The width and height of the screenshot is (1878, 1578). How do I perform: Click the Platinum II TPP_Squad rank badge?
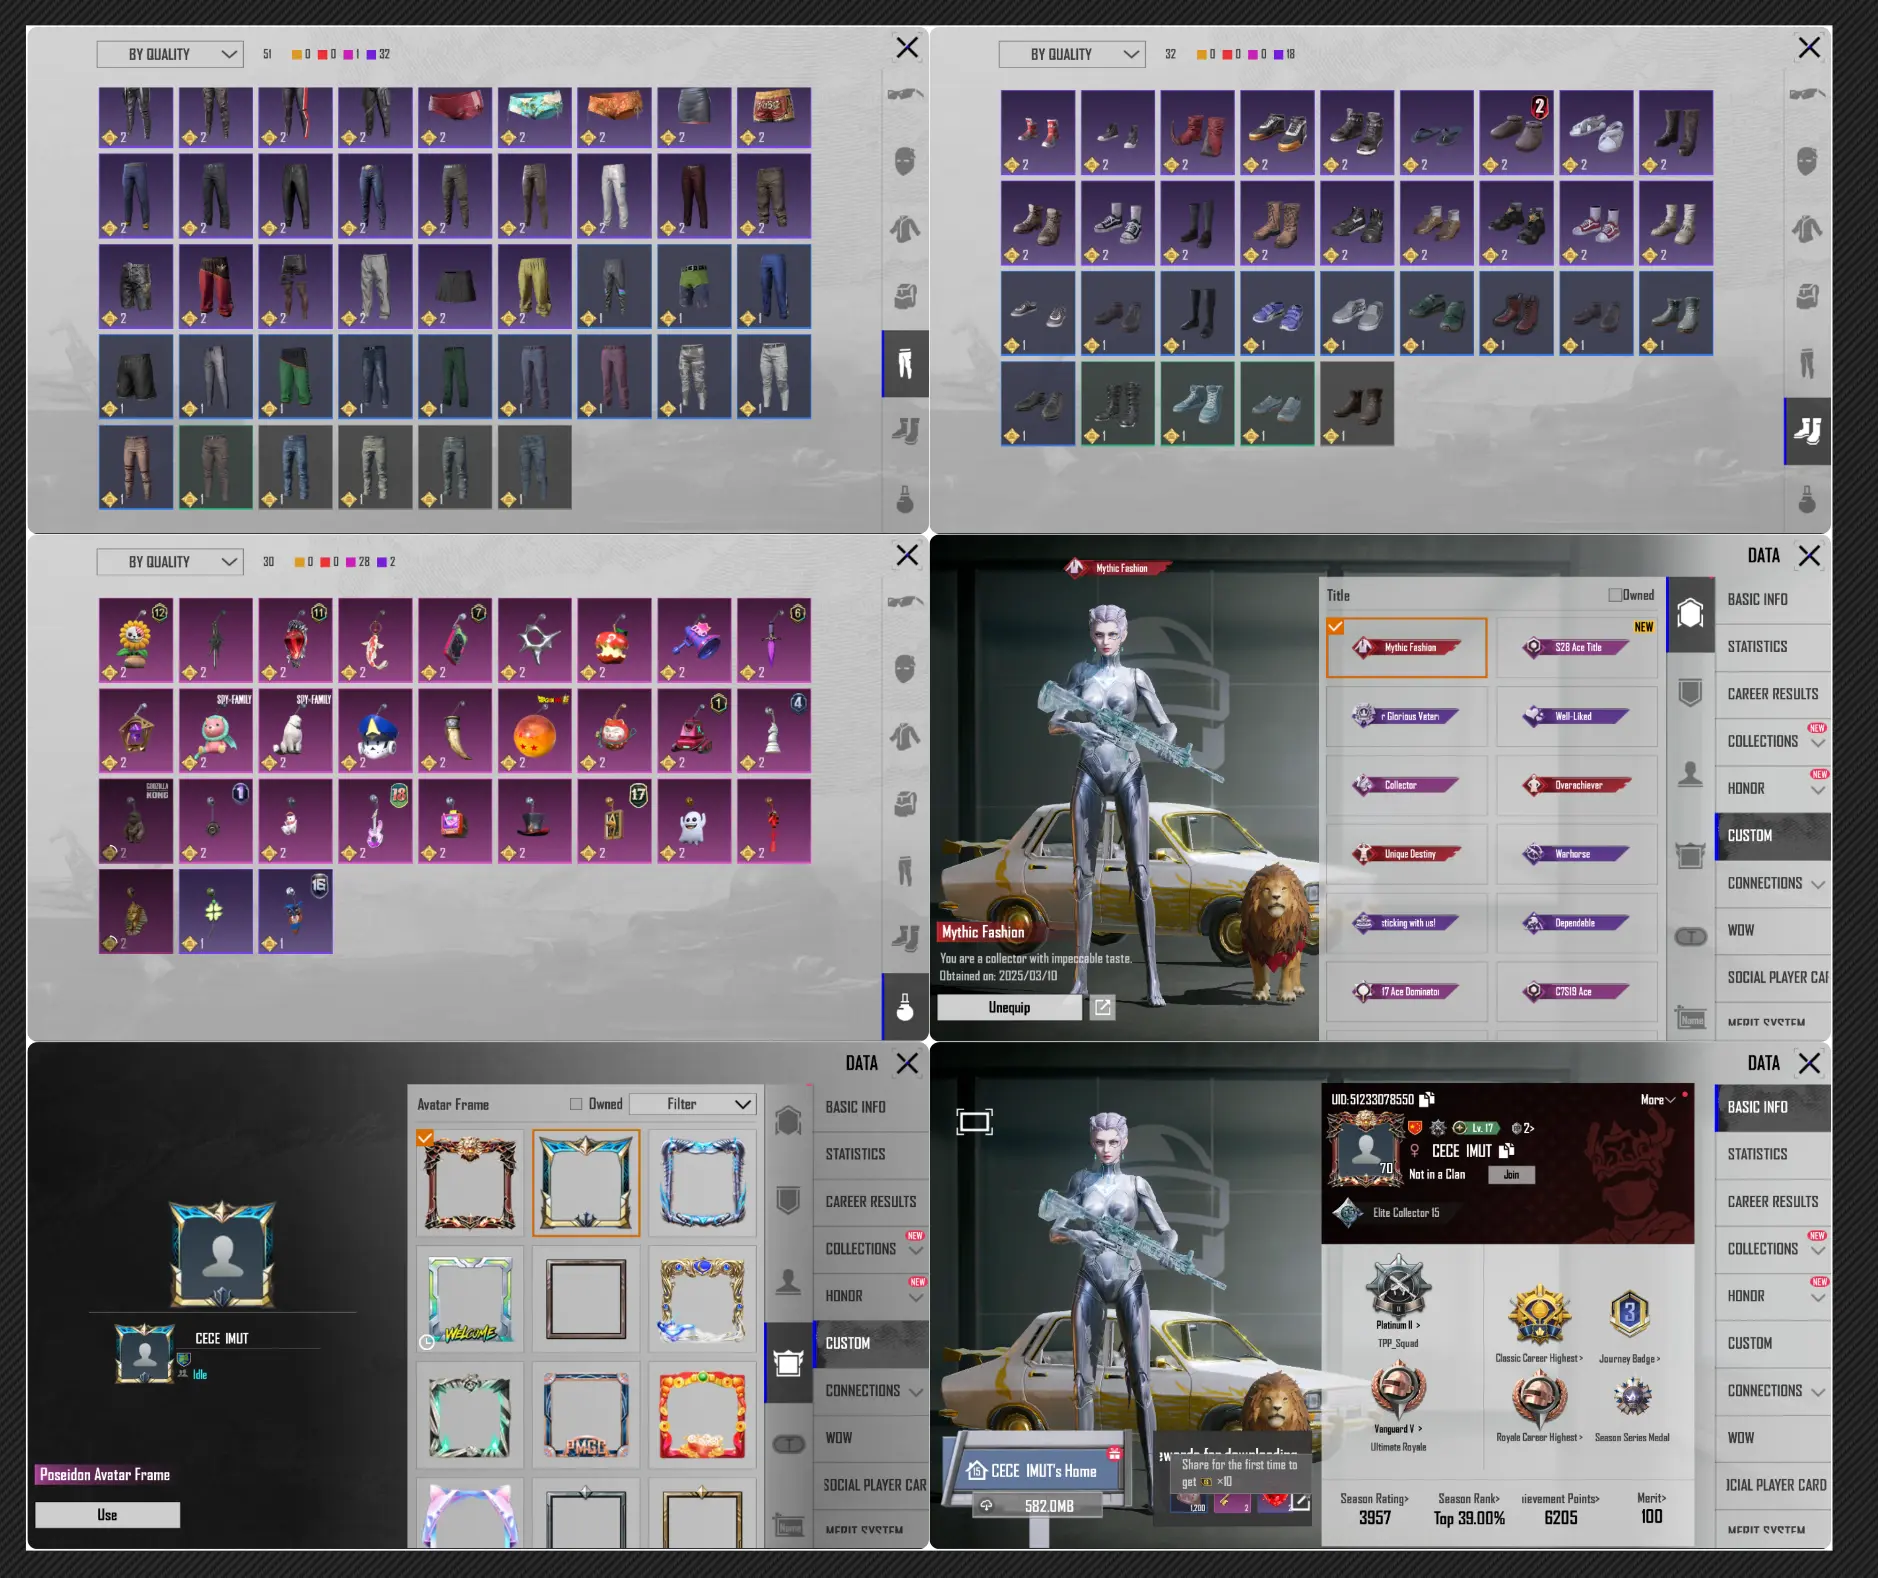(1398, 1288)
